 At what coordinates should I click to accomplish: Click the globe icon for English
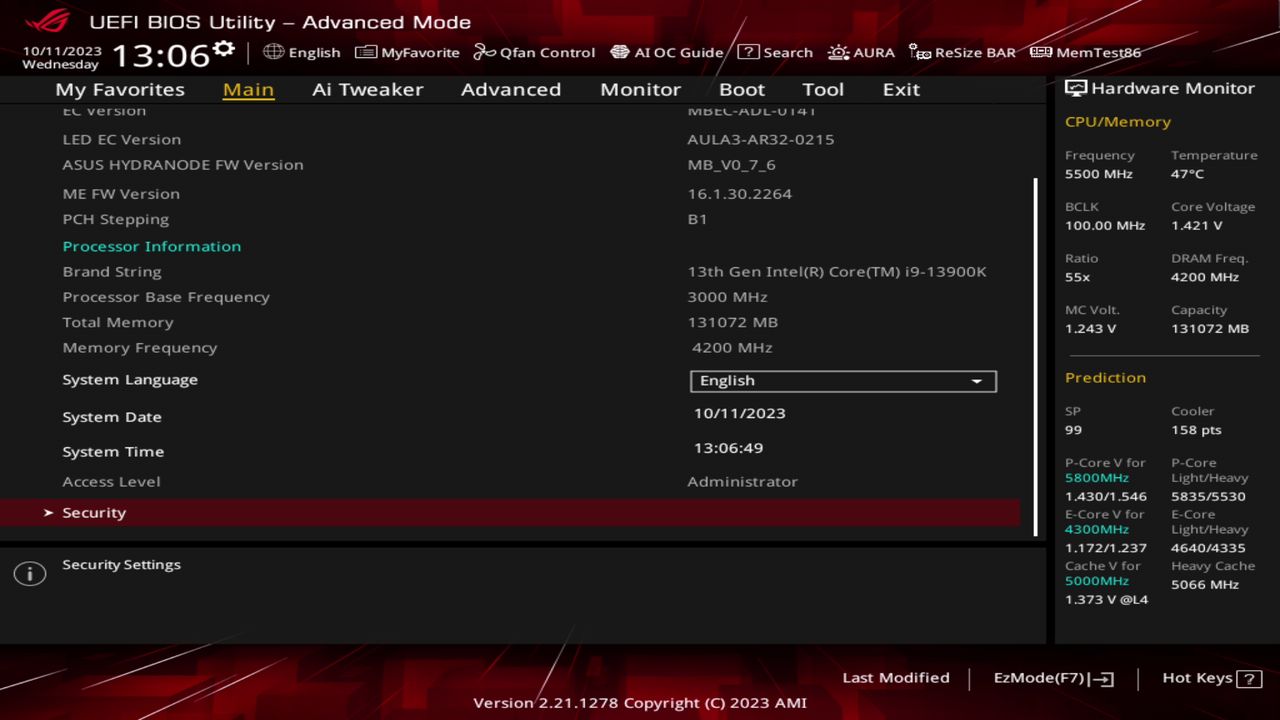273,52
